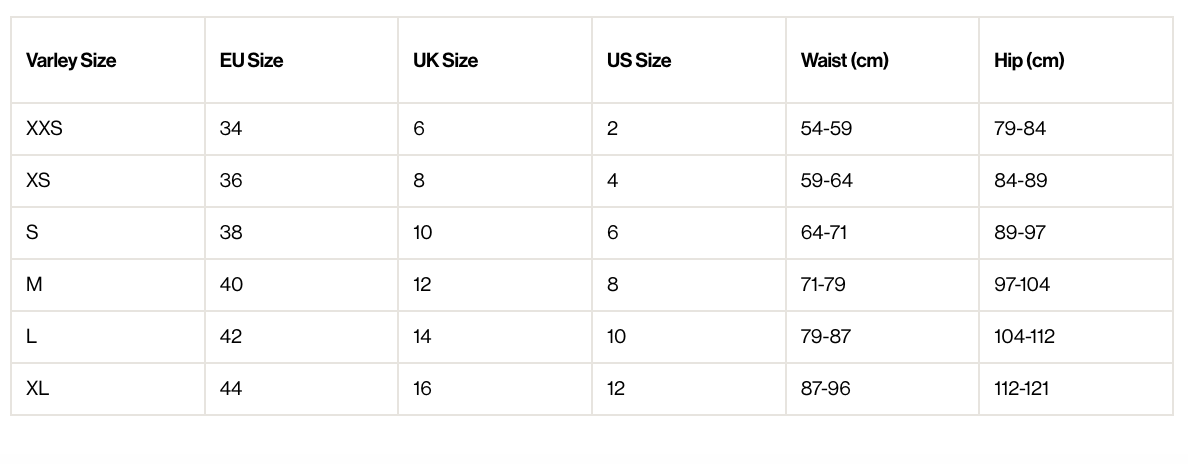Image resolution: width=1188 pixels, height=464 pixels.
Task: Click EU size 34 cell
Action: (x=231, y=129)
